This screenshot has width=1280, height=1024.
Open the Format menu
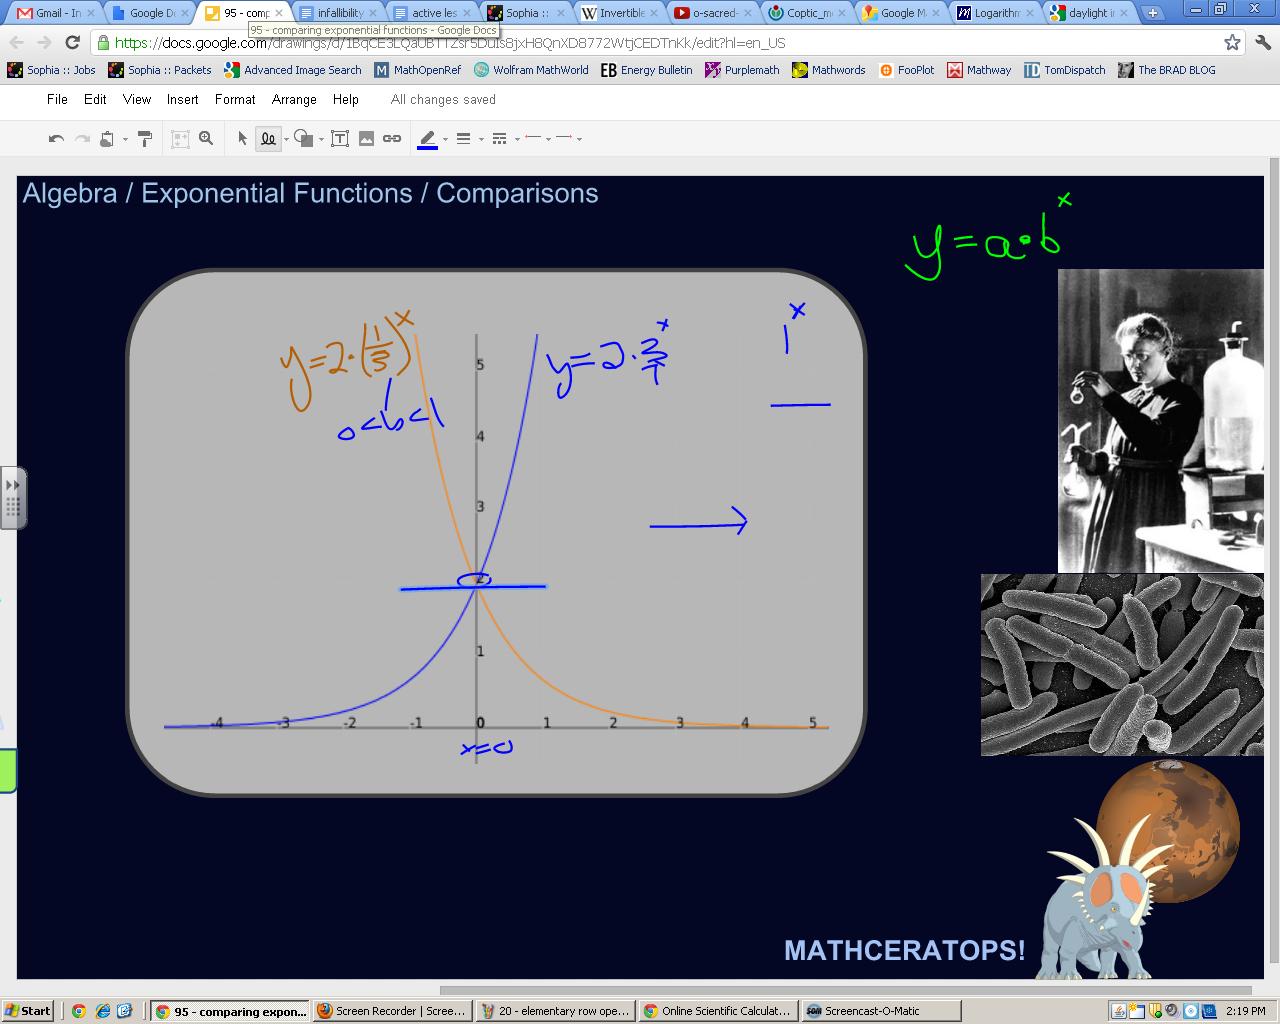click(x=235, y=100)
